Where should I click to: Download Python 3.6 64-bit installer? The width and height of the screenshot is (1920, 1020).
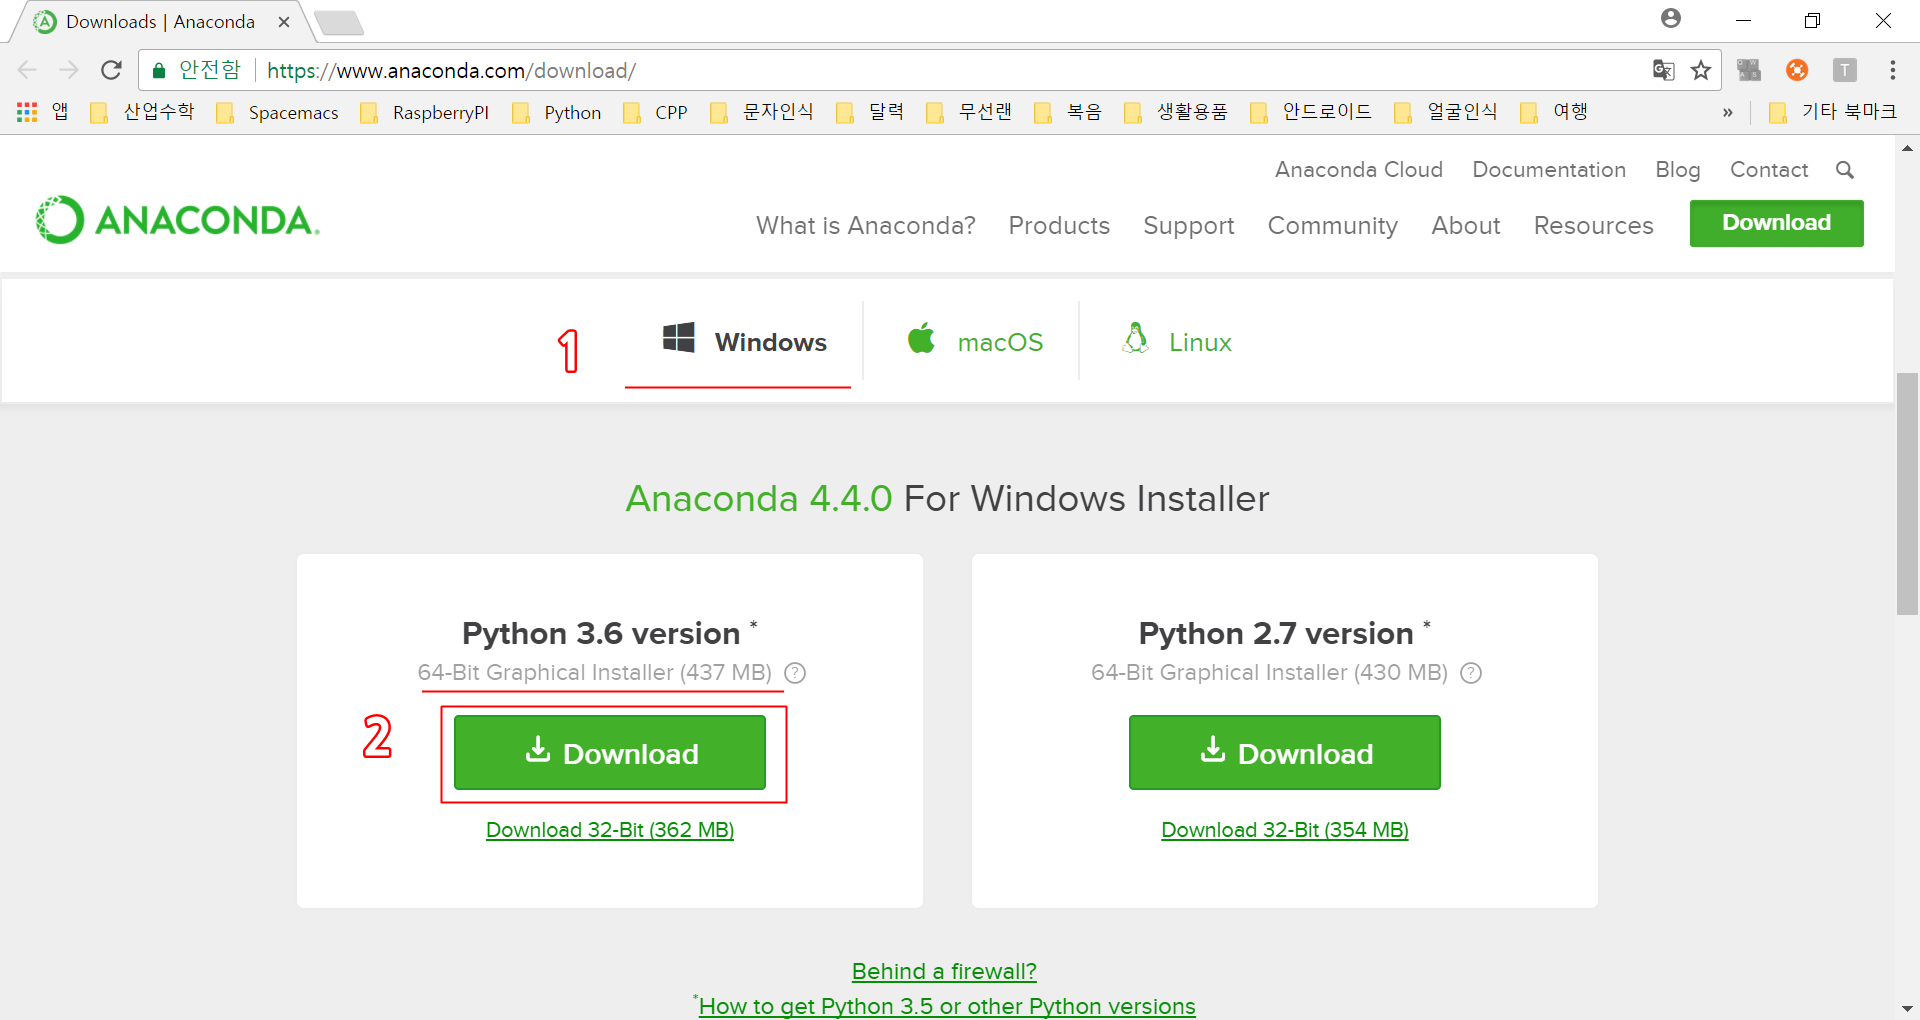[x=610, y=753]
